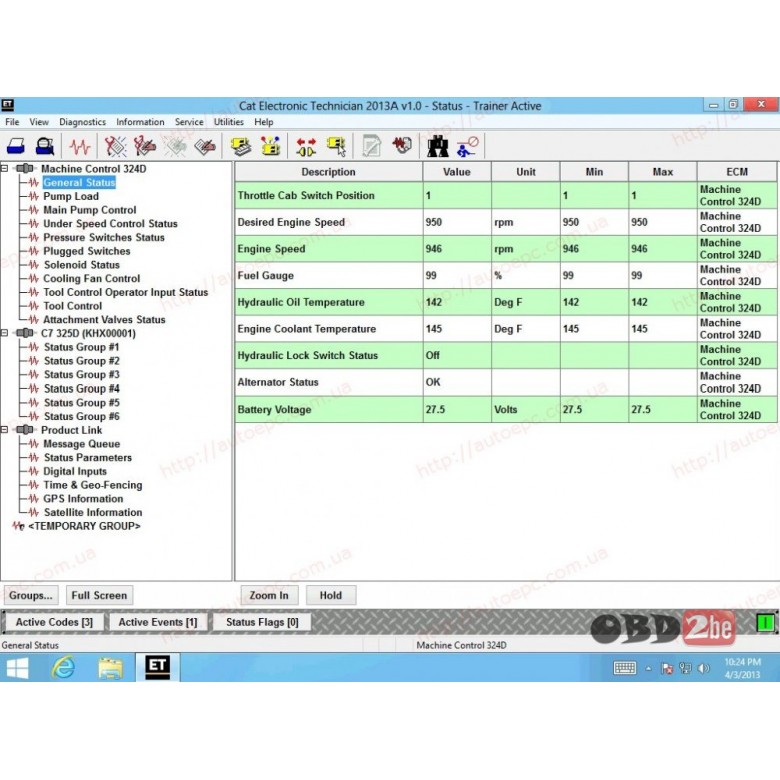Collapse the Machine Control 324D node
The image size is (780, 780).
(4, 168)
